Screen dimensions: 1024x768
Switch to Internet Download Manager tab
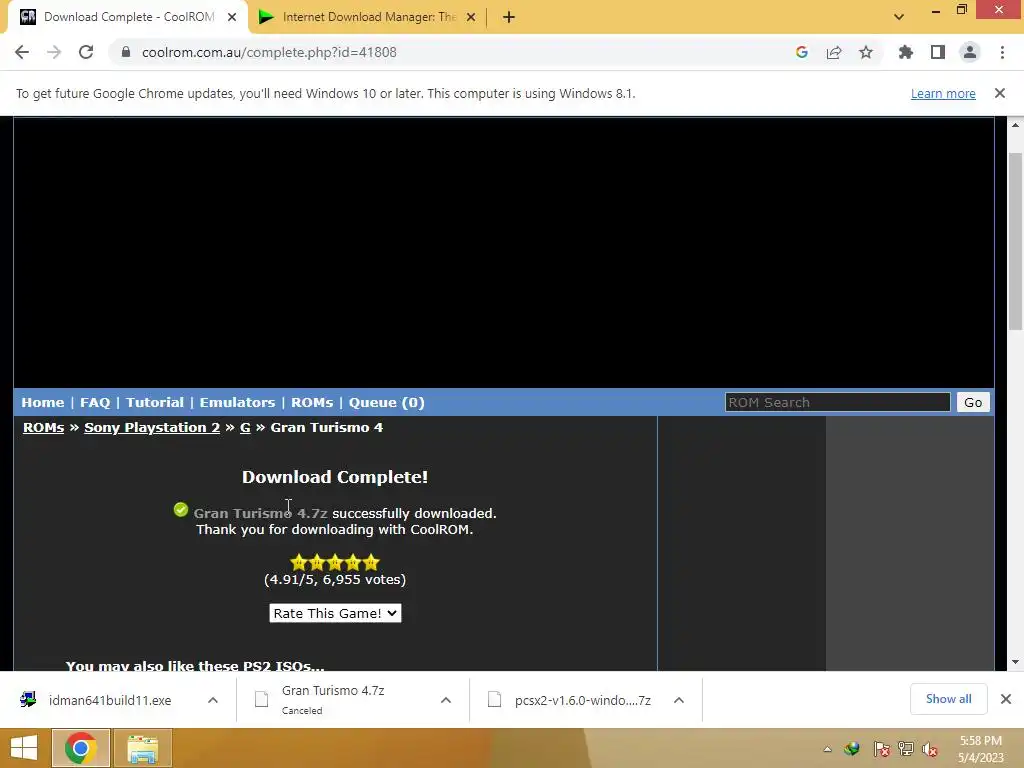368,17
